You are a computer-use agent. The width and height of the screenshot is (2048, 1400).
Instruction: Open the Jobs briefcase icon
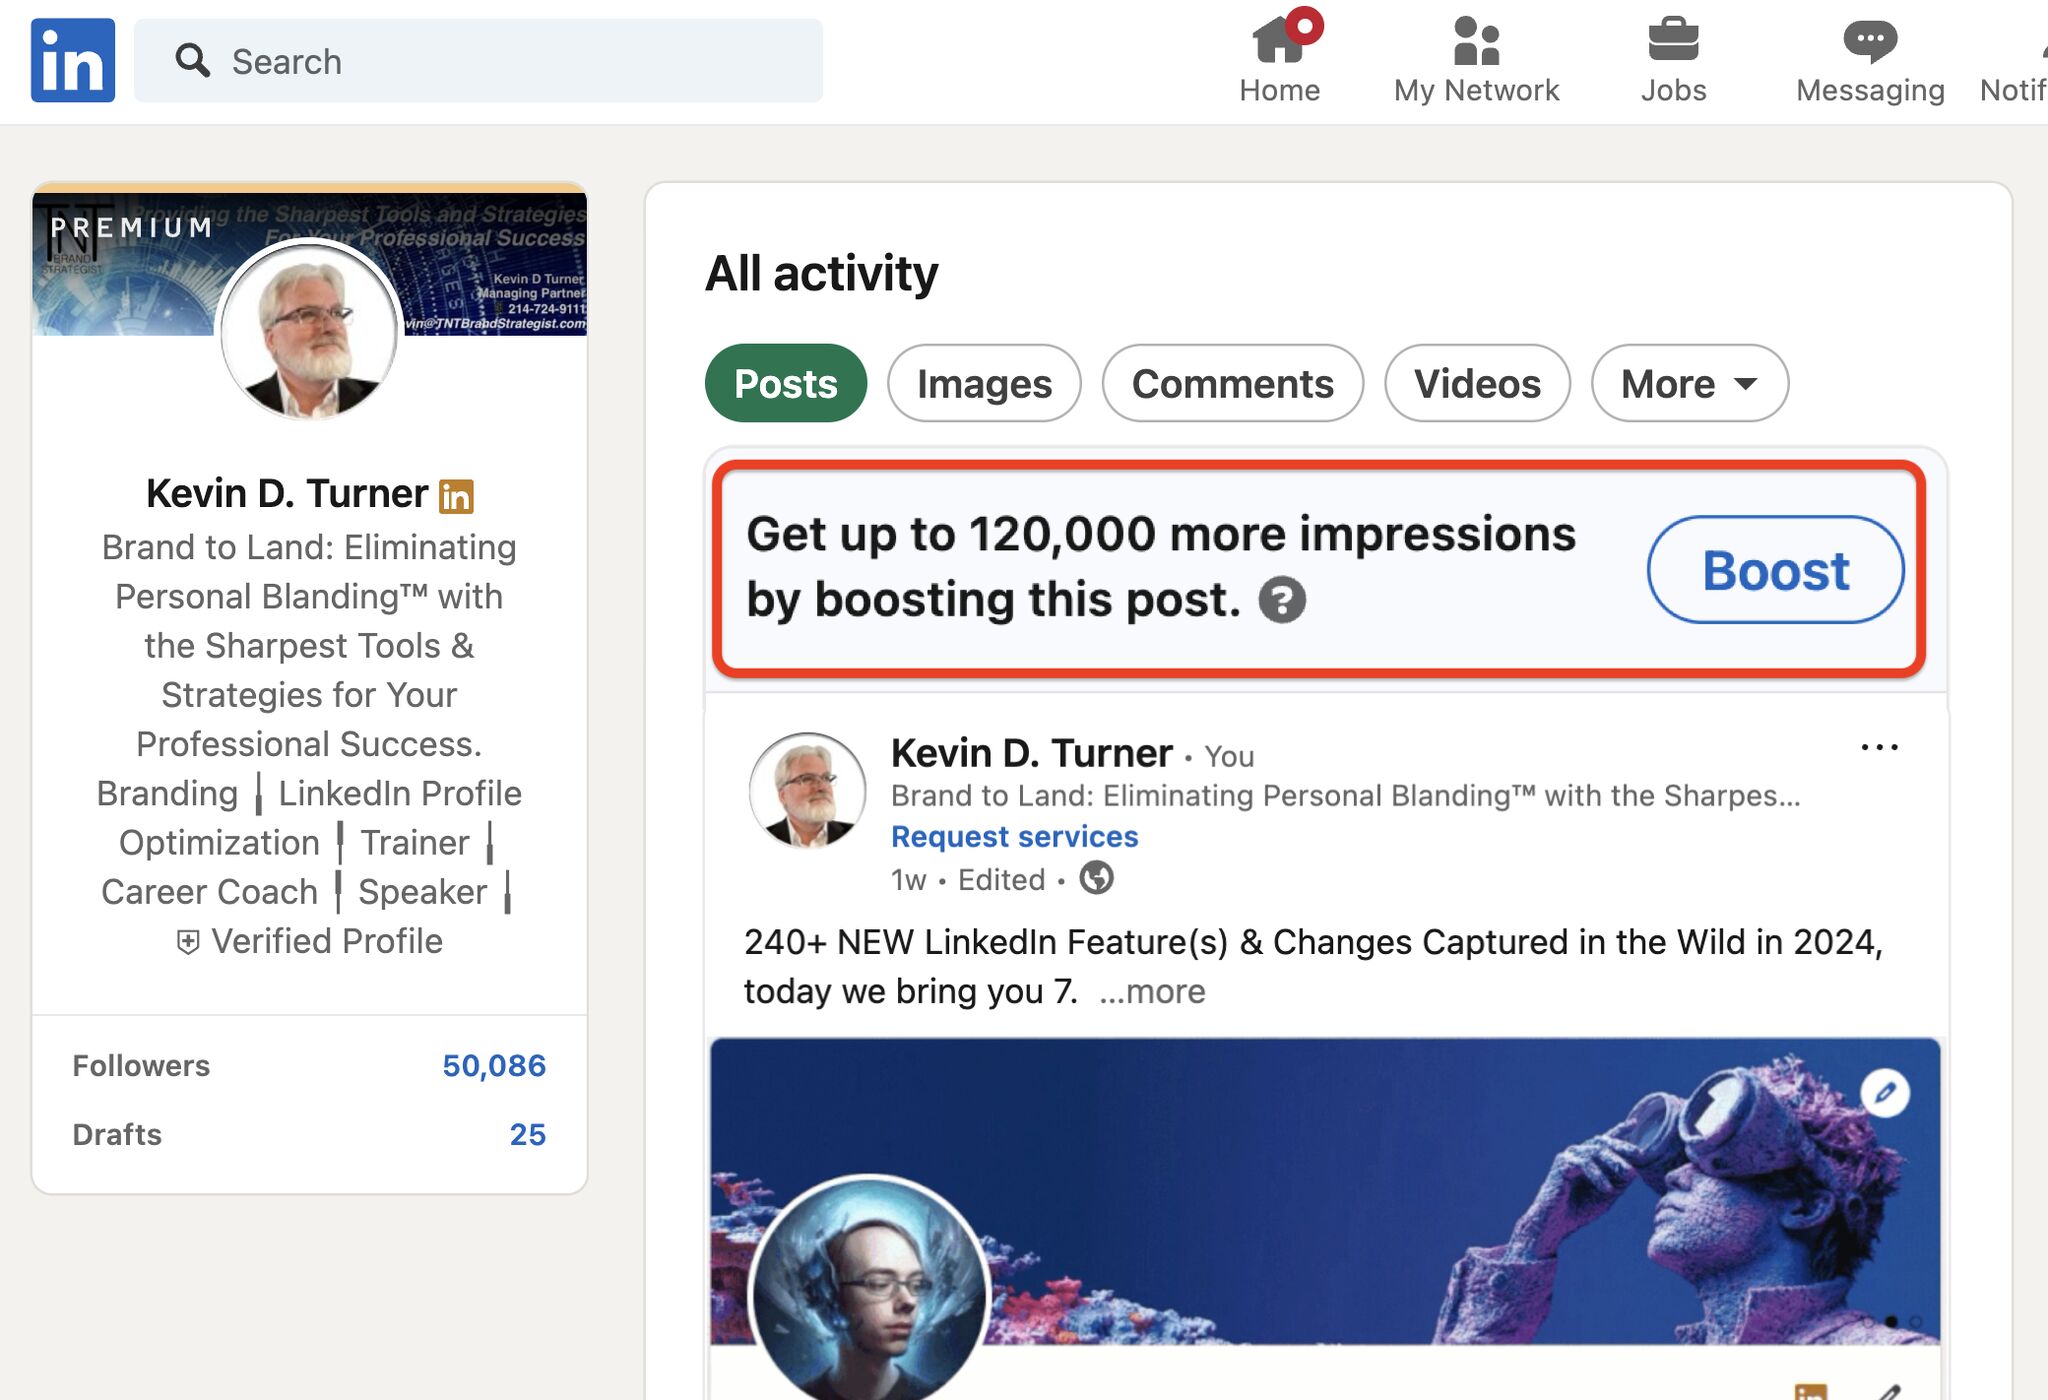[x=1673, y=42]
